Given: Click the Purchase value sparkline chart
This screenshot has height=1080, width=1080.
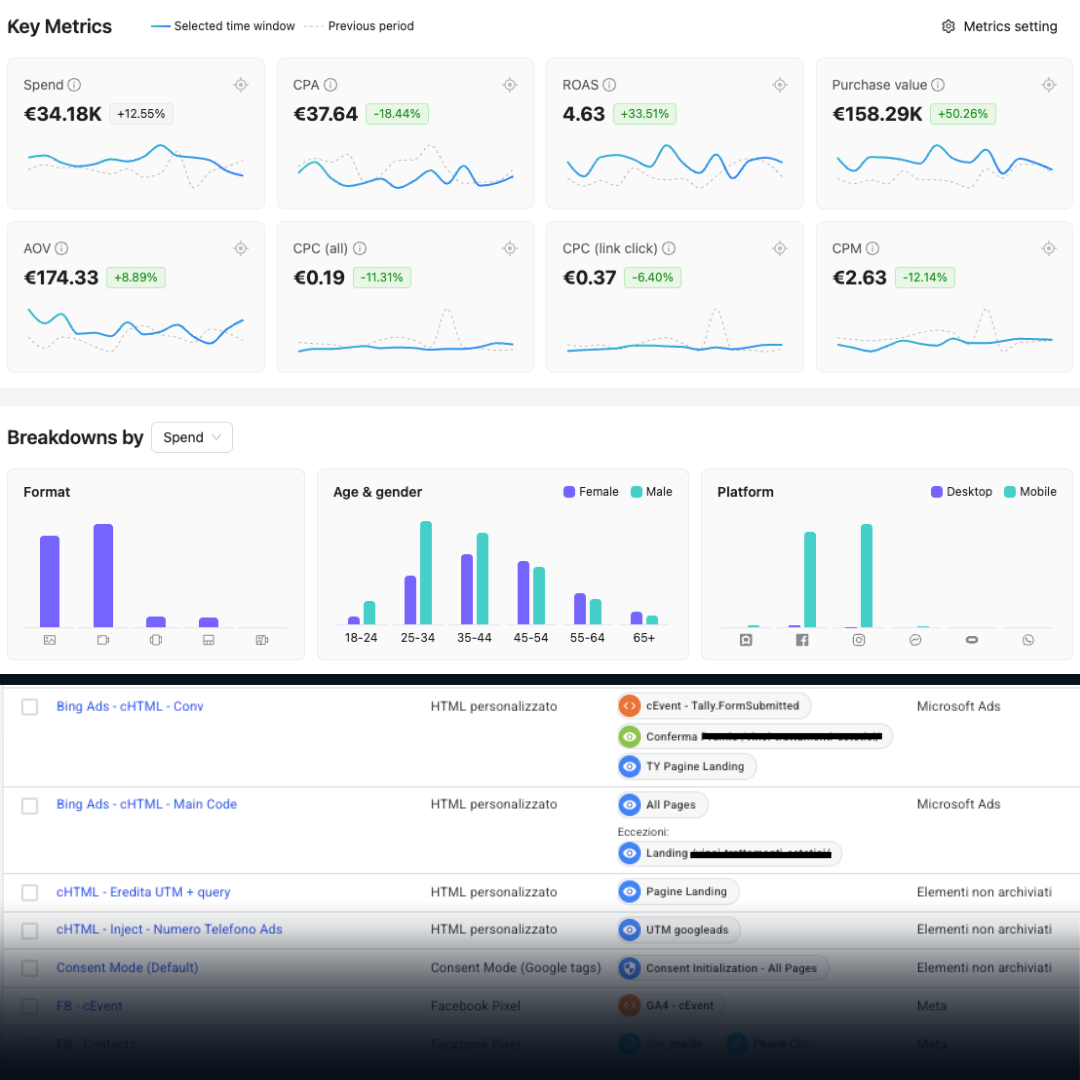Looking at the screenshot, I should click(x=944, y=166).
